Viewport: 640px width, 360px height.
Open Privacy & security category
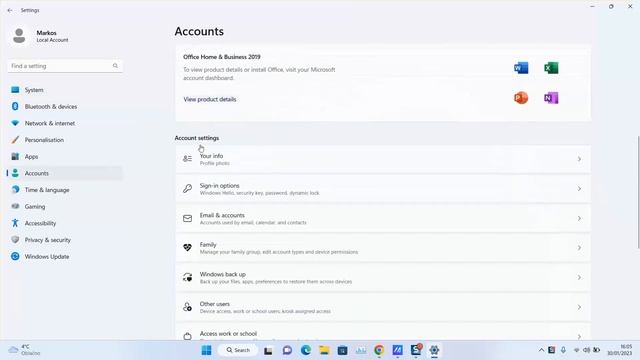tap(65, 240)
